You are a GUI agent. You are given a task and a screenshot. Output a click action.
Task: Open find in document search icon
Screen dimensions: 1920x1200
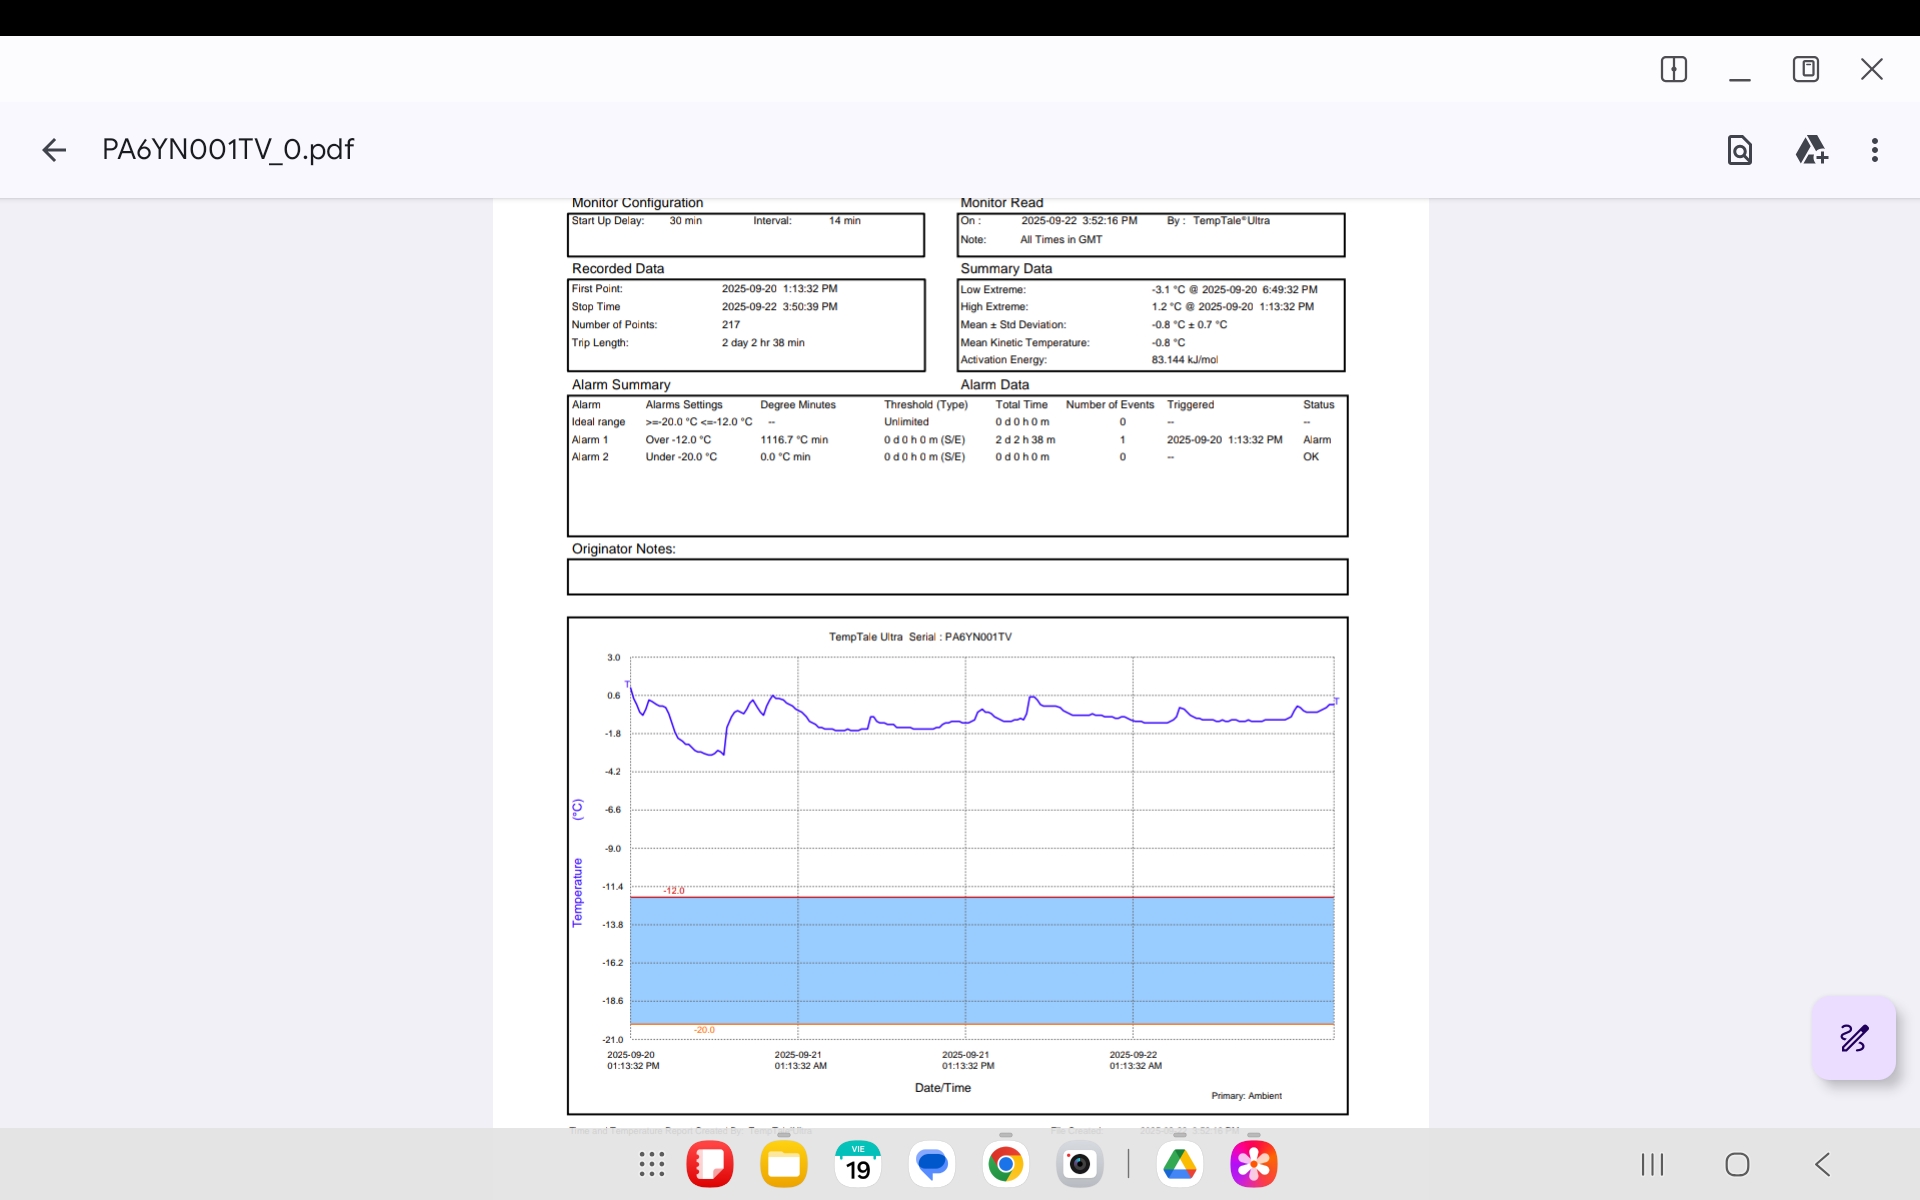(1739, 150)
